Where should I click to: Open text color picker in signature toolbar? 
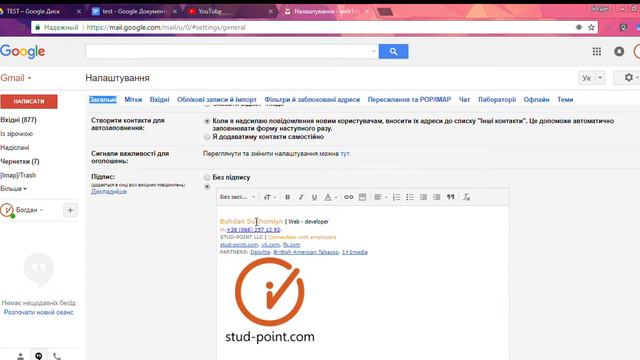(x=330, y=197)
